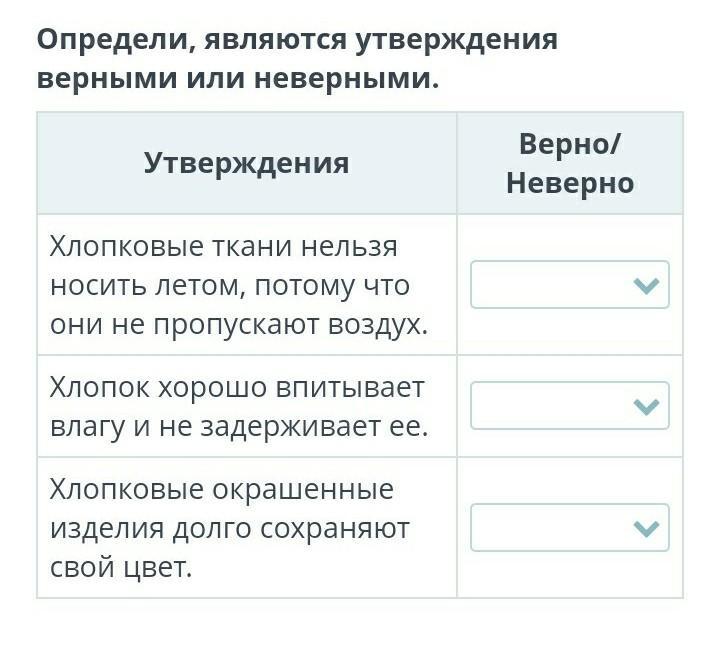Click the line 'изделия долго сохраняют'
Image resolution: width=711 pixels, height=647 pixels.
point(230,529)
